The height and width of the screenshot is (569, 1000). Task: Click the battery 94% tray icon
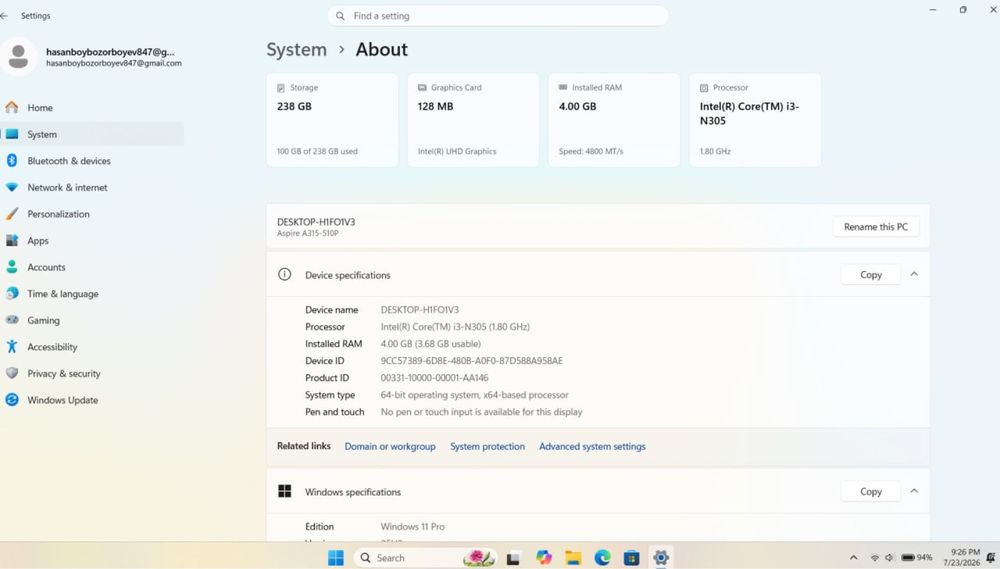click(916, 558)
